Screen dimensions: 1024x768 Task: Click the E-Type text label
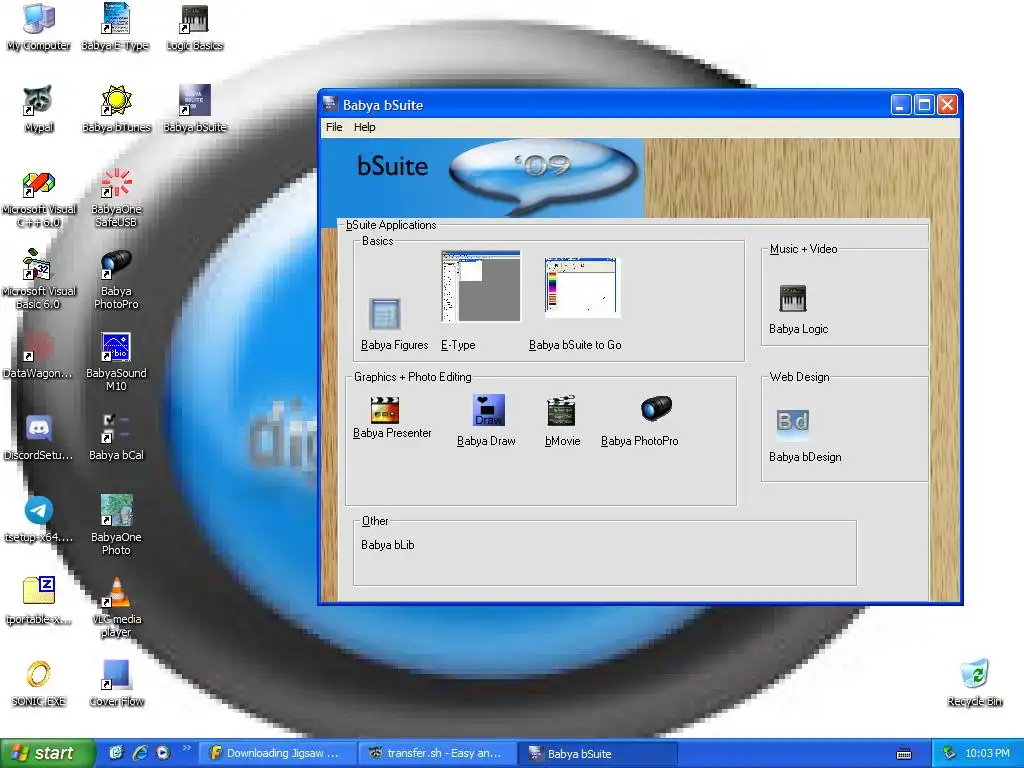[458, 345]
